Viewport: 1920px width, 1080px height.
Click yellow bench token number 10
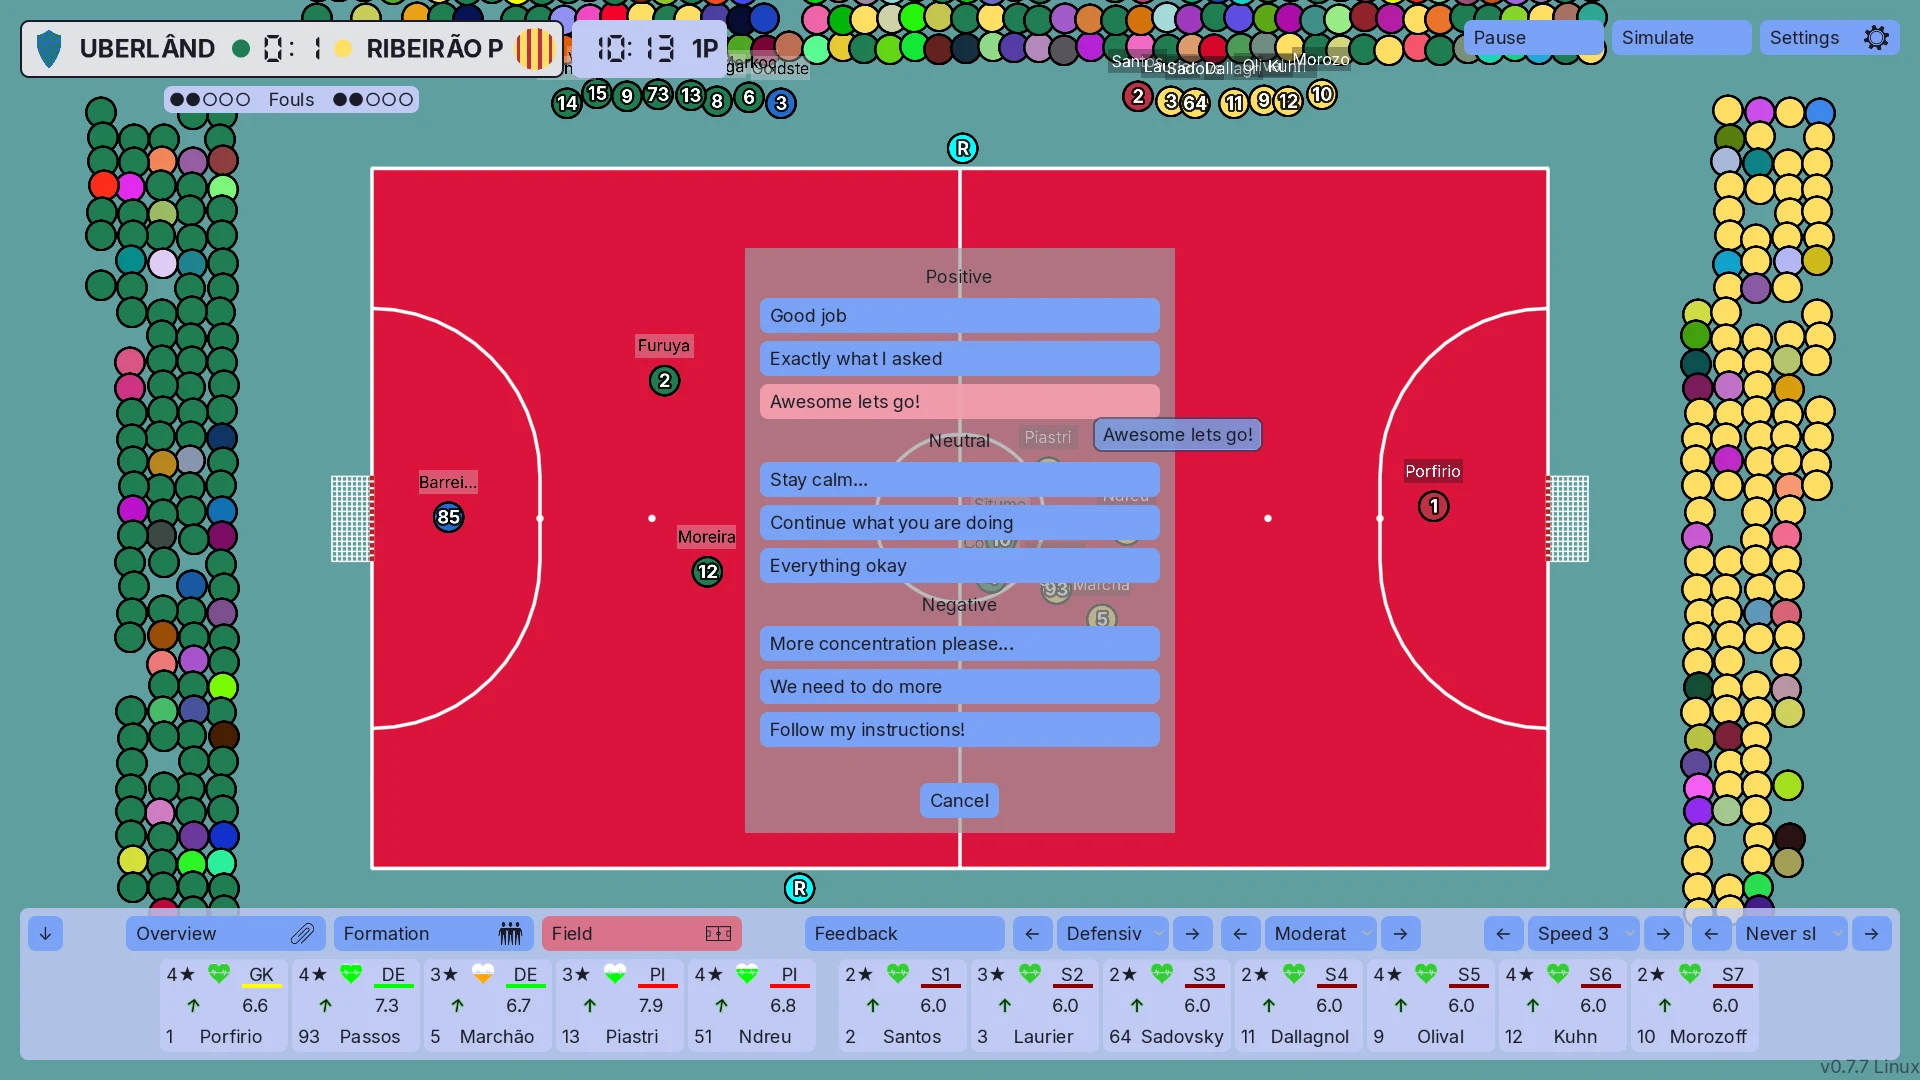[x=1322, y=95]
